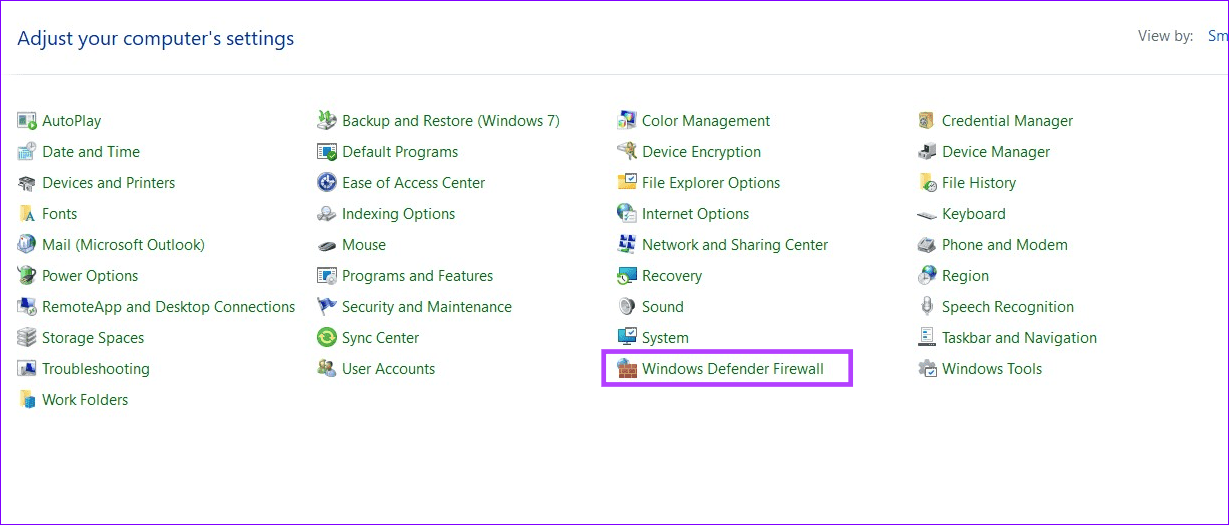Click the Sound speaker icon
The width and height of the screenshot is (1229, 525).
(627, 307)
